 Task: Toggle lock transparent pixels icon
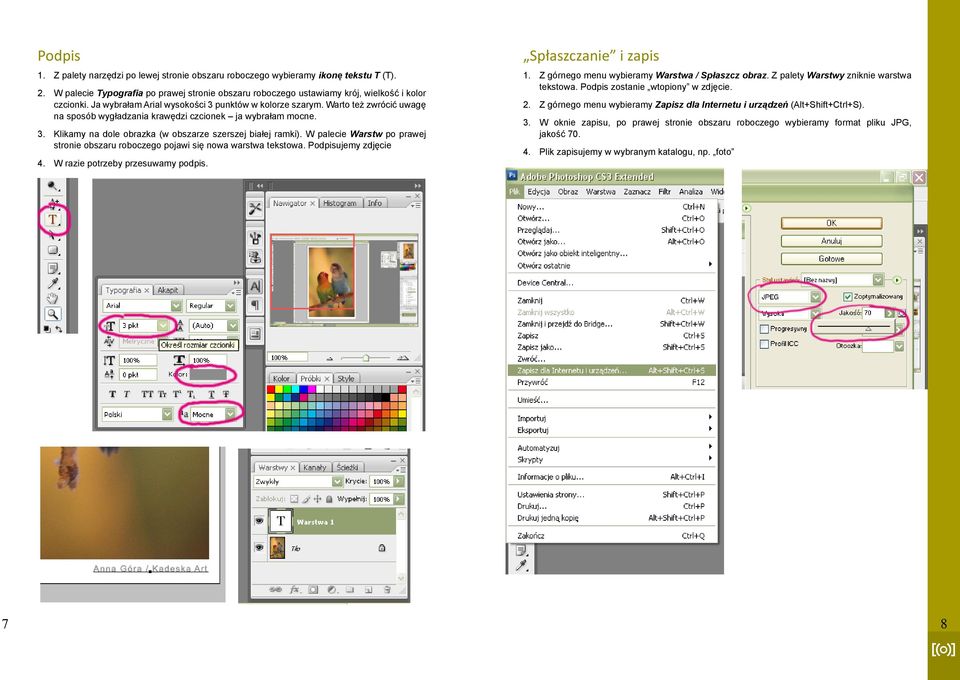click(294, 499)
